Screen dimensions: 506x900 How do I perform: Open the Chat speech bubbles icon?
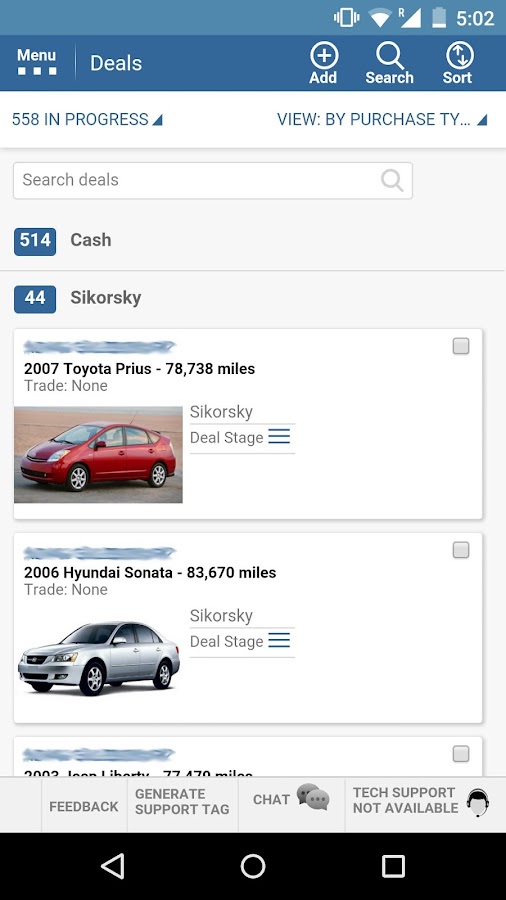[313, 797]
